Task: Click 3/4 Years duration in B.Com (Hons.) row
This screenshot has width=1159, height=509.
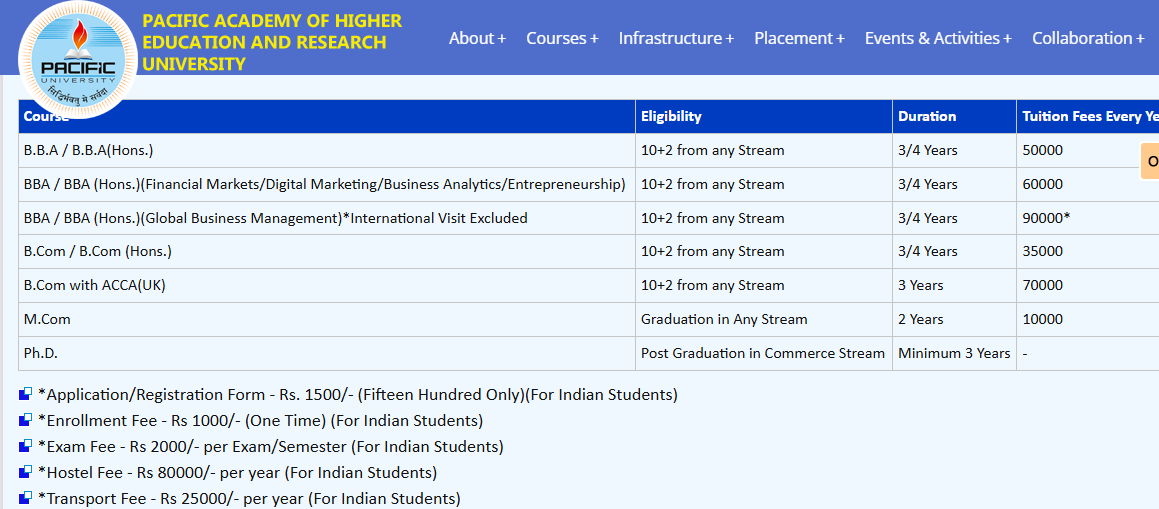Action: 954,251
